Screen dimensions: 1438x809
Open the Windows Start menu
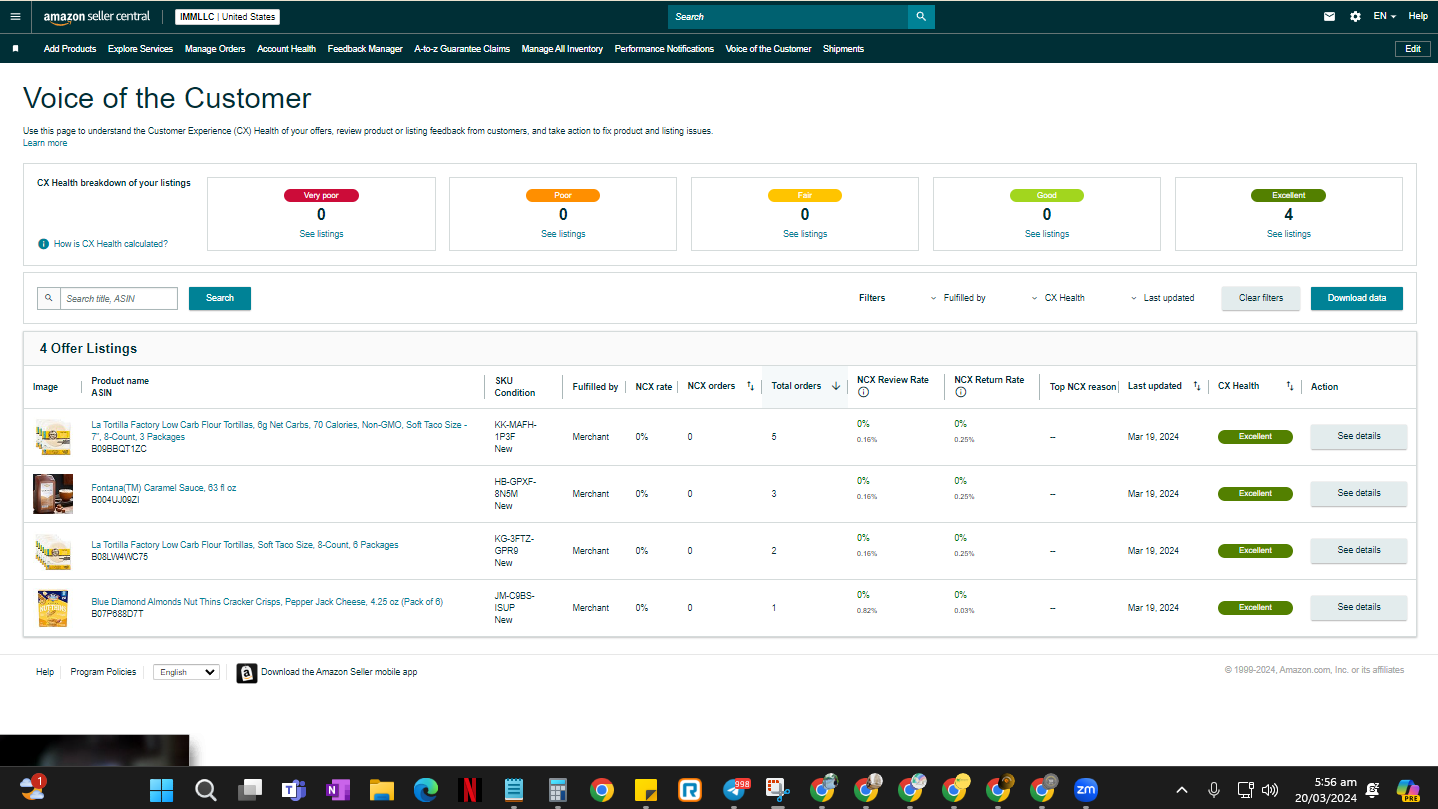161,790
